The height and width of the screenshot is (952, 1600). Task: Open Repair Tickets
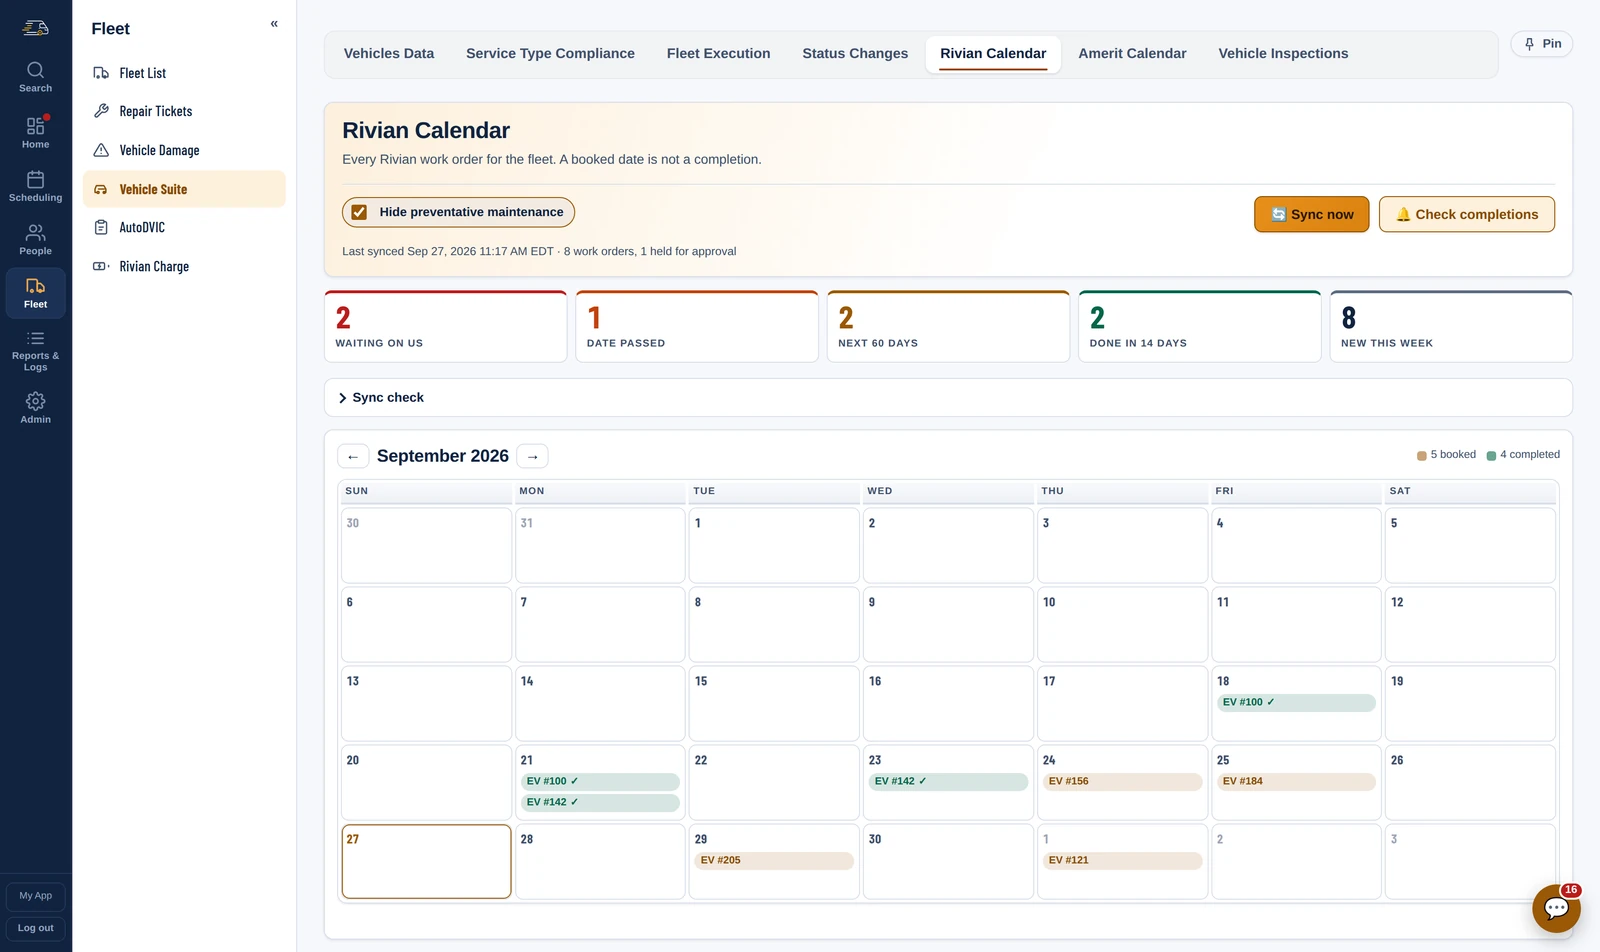[184, 111]
